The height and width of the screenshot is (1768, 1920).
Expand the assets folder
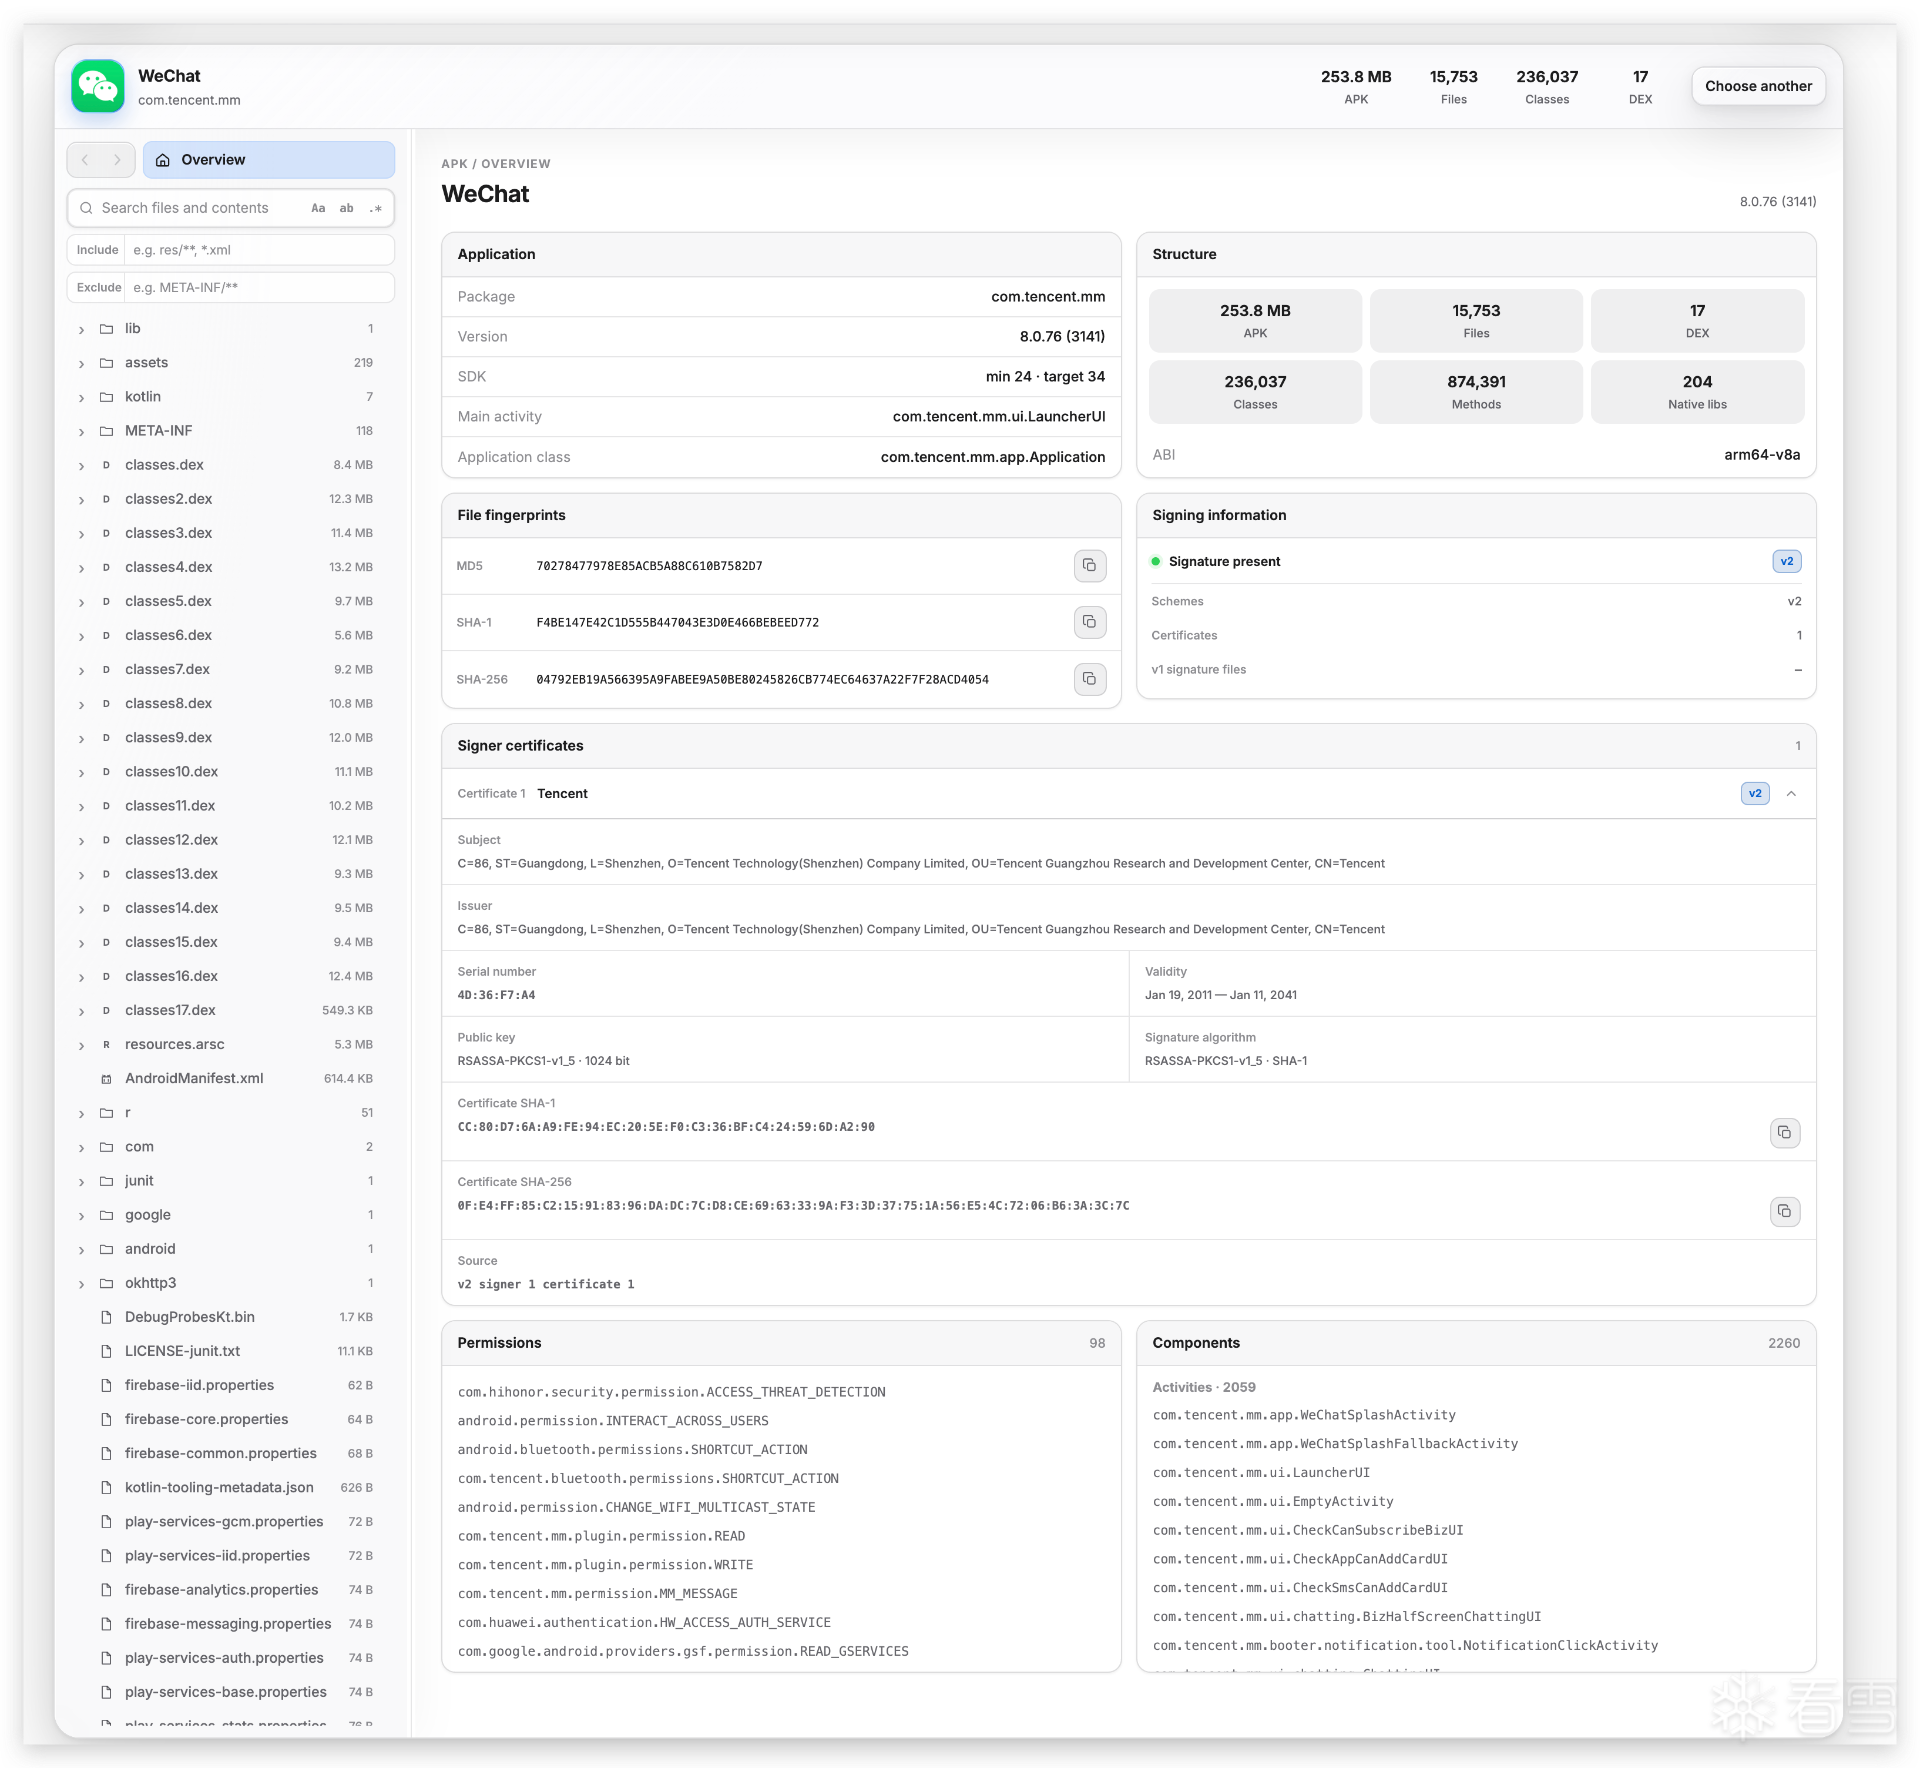[81, 363]
